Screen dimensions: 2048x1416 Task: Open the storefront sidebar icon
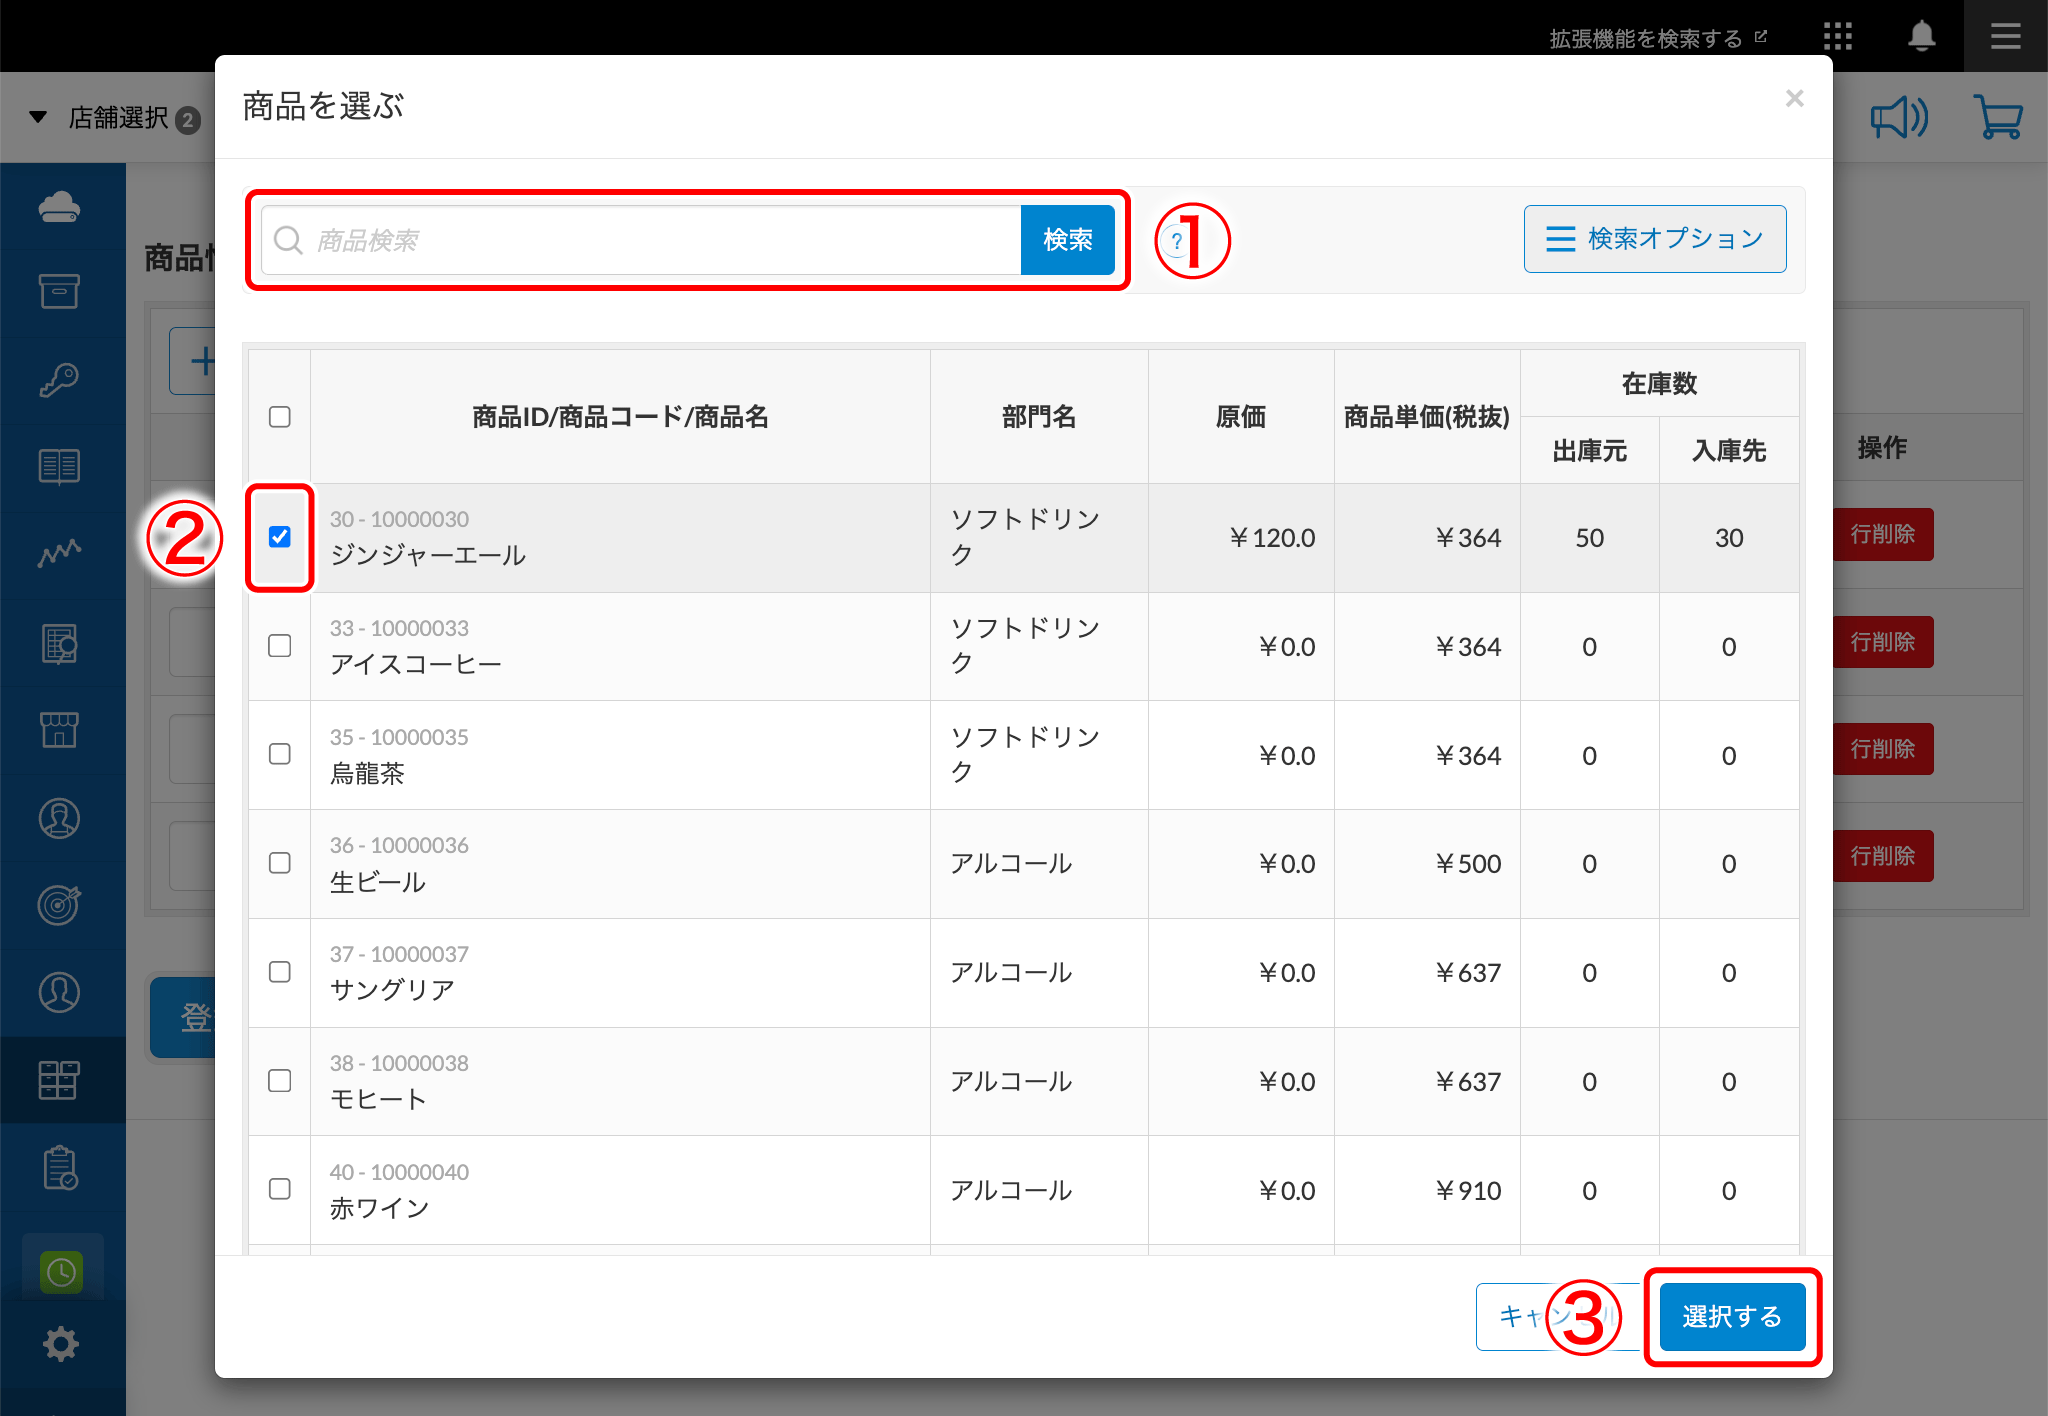coord(59,730)
